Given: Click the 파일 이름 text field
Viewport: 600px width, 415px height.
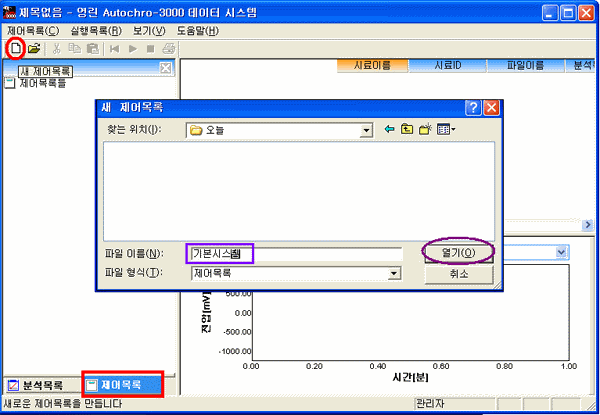Looking at the screenshot, I should [x=295, y=254].
